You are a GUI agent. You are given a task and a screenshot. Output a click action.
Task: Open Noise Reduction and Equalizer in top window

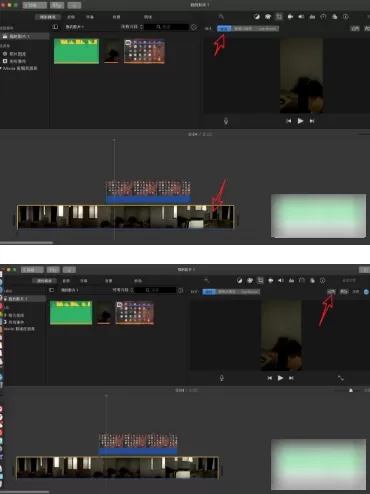(312, 16)
